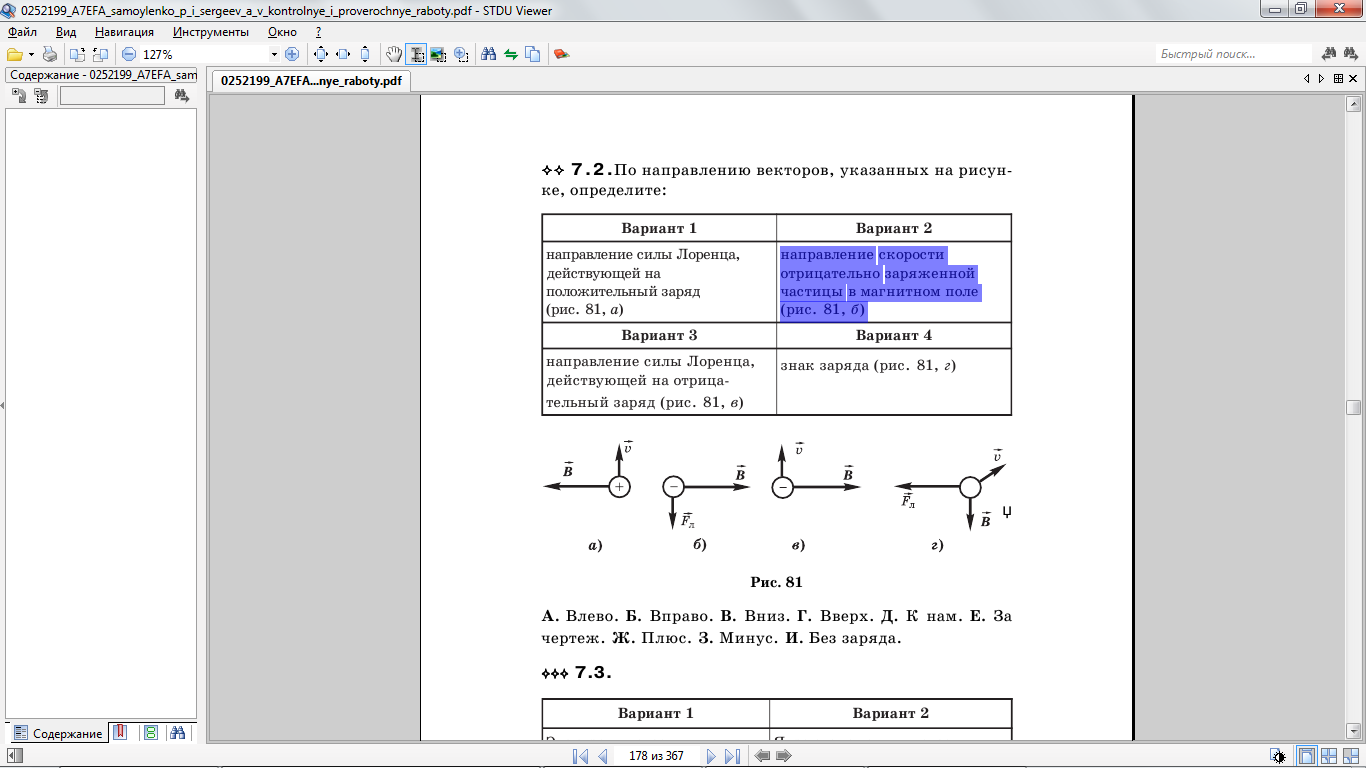Click the green arrows sync icon
Viewport: 1366px width, 768px height.
tap(511, 54)
